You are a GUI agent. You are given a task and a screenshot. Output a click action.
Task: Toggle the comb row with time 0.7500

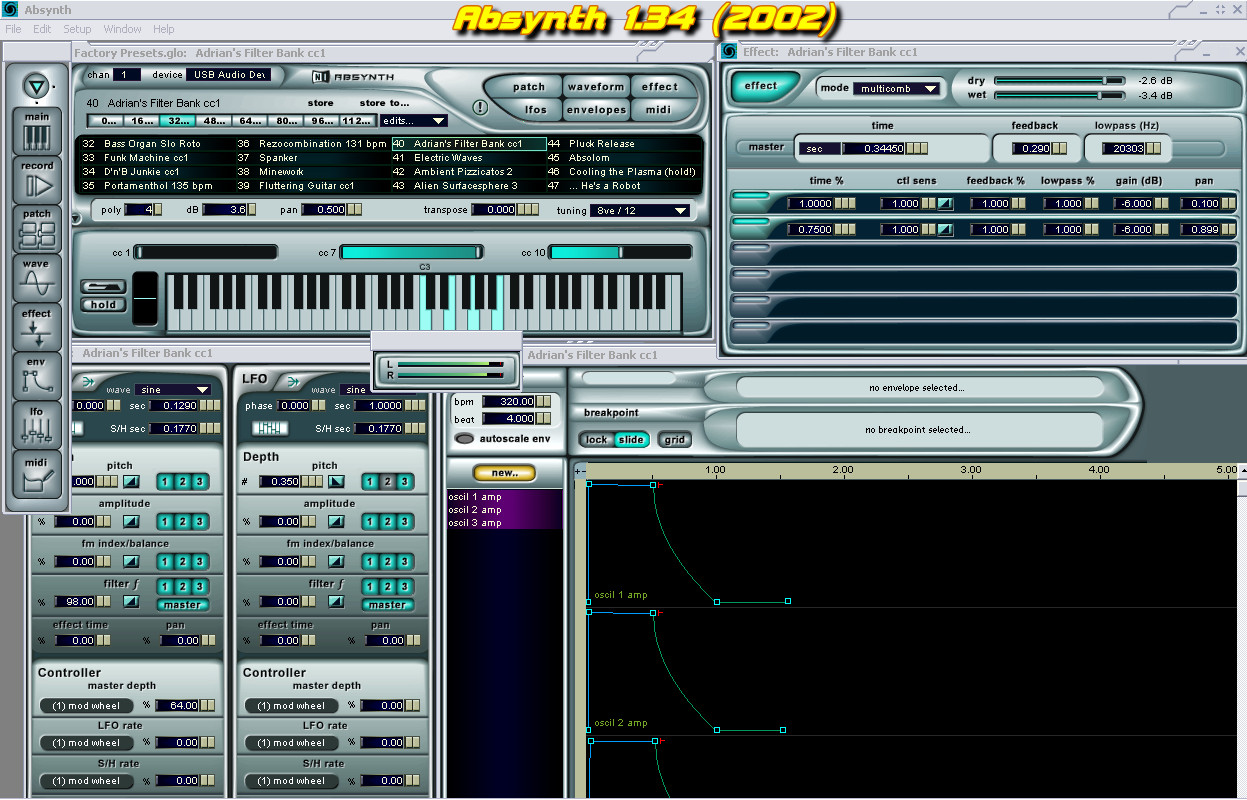pos(751,224)
